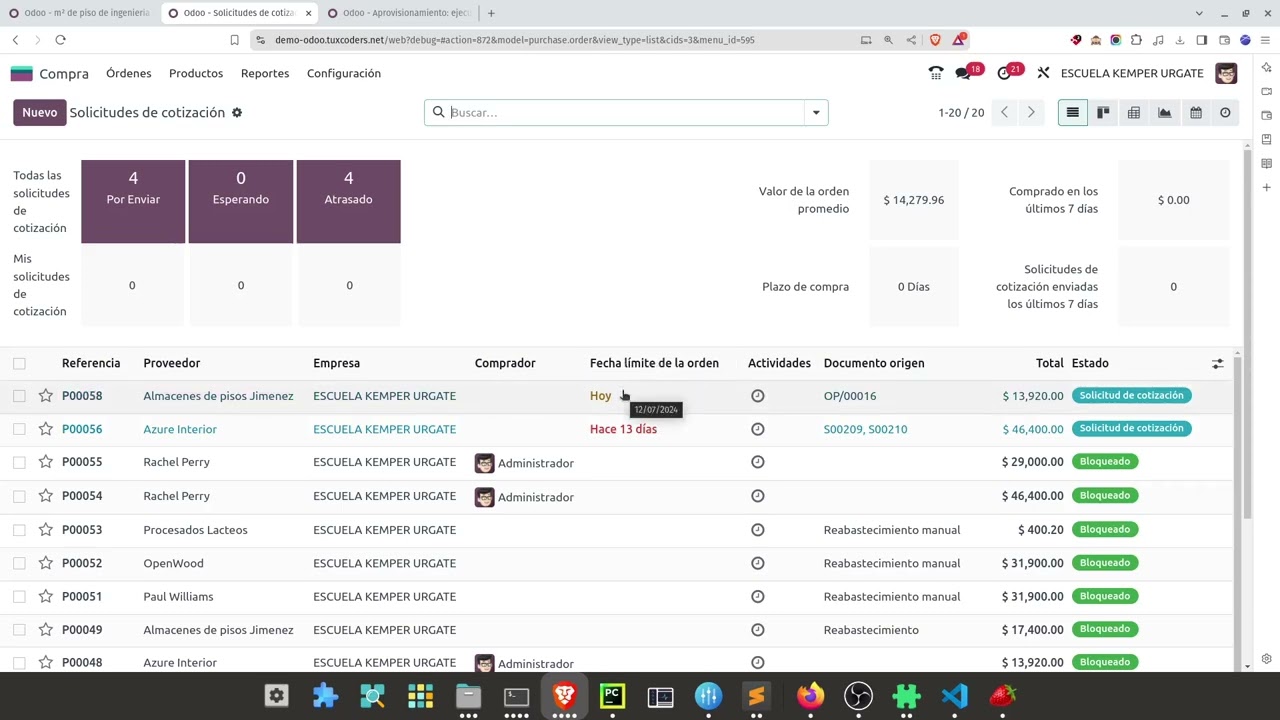This screenshot has width=1280, height=720.
Task: Switch to list view
Action: click(1072, 113)
